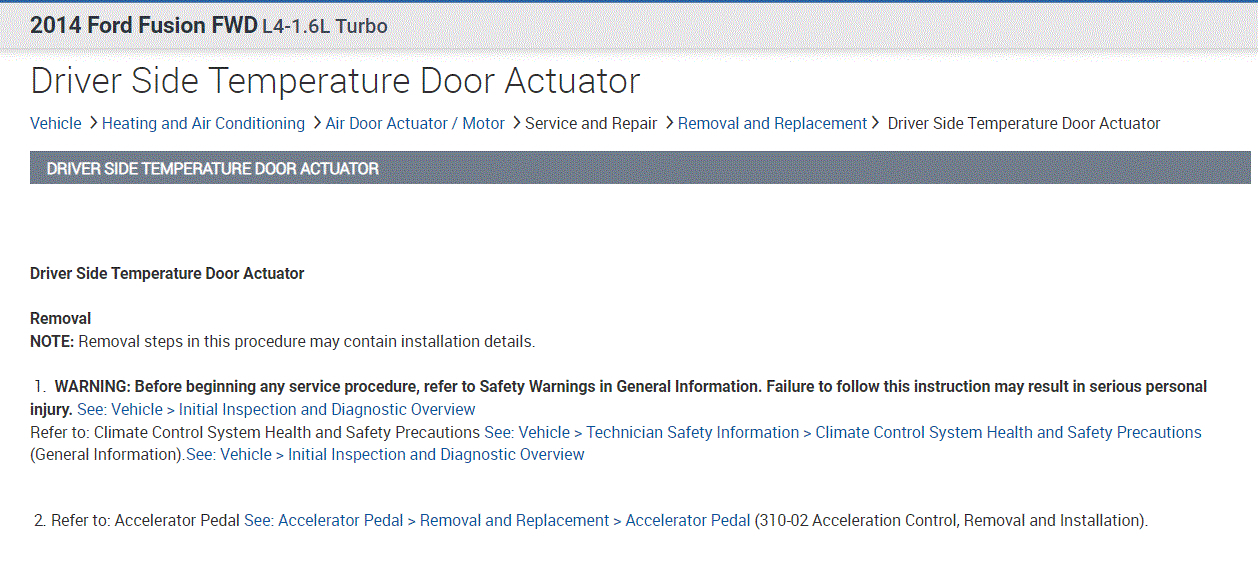
Task: Click the L4-1.6L Turbo engine label
Action: 325,27
